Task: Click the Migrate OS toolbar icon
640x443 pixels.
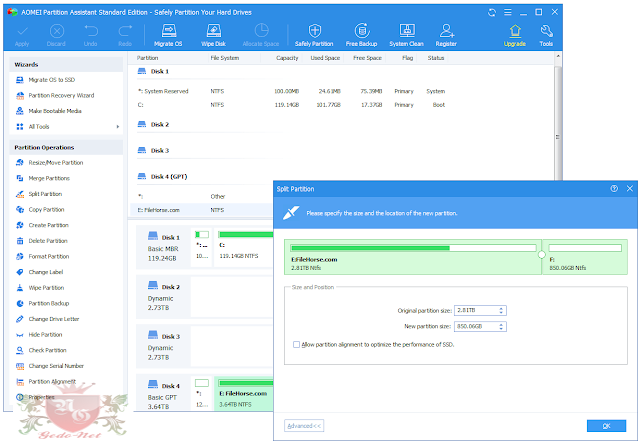Action: tap(168, 35)
